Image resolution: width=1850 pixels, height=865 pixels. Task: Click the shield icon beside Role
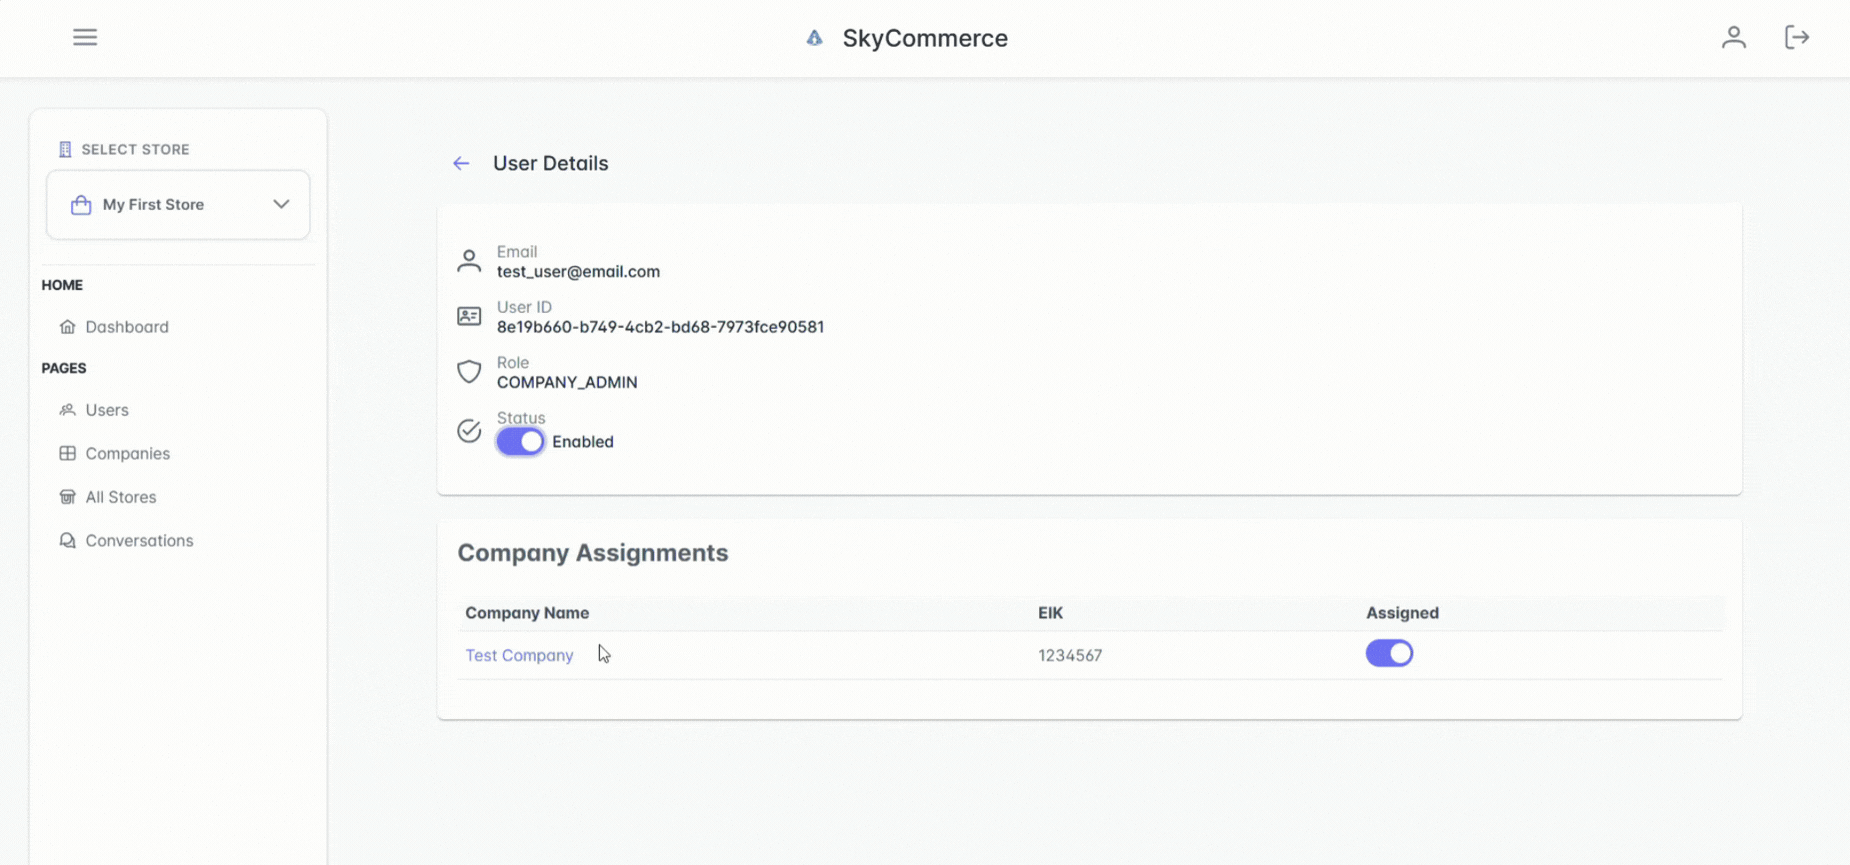coord(469,372)
